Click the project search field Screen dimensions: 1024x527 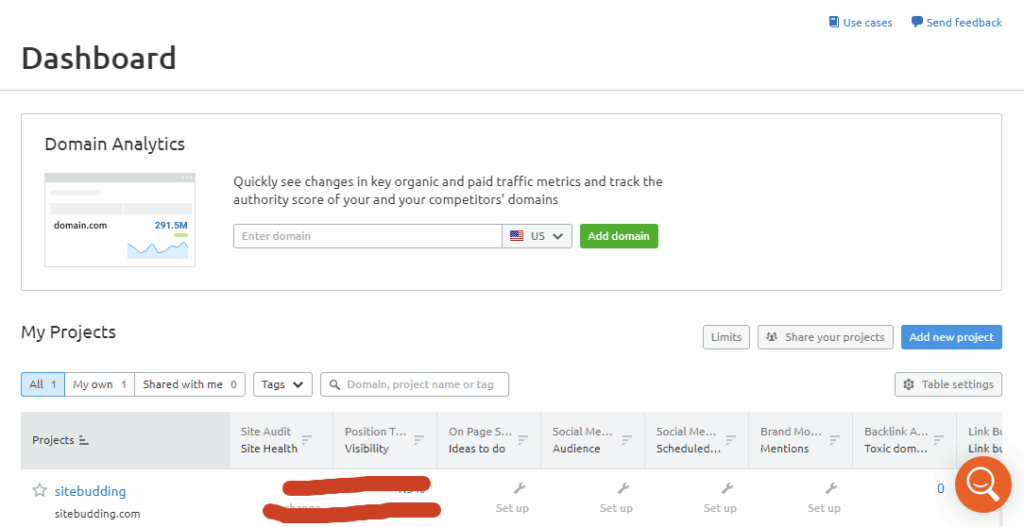click(420, 384)
